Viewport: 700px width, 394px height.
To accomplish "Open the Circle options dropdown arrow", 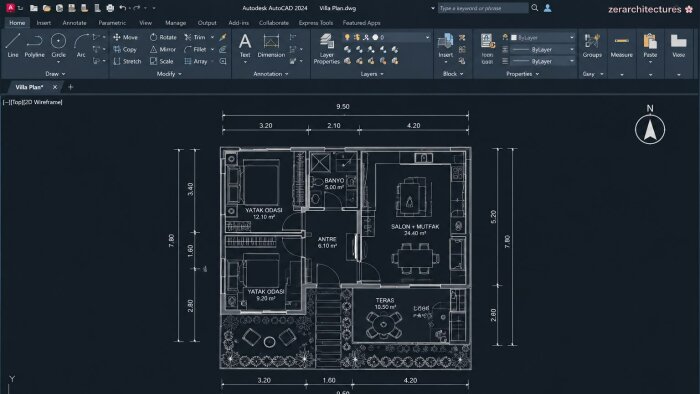I will pyautogui.click(x=58, y=62).
